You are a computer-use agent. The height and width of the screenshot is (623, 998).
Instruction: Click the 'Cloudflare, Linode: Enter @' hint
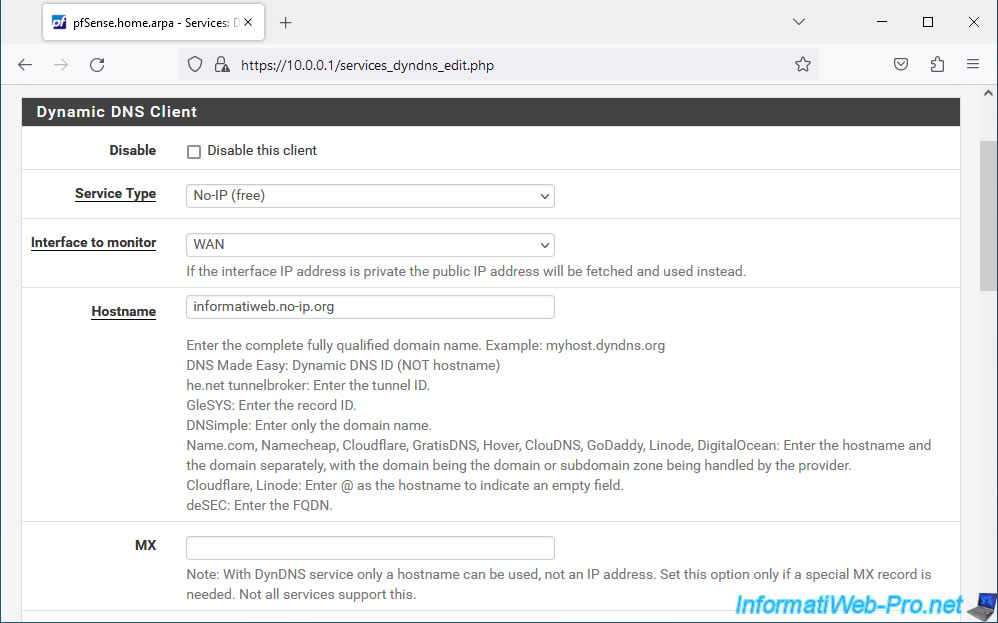(405, 486)
